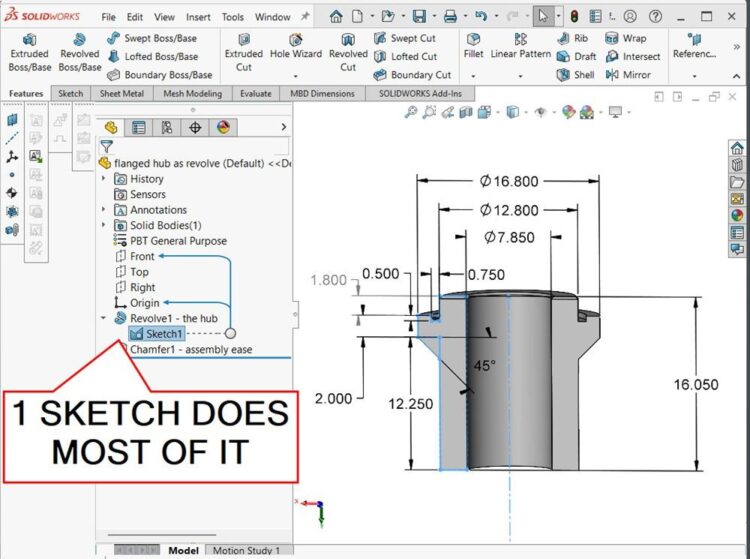This screenshot has width=750, height=559.
Task: Start the Linear Pattern tool
Action: [520, 47]
